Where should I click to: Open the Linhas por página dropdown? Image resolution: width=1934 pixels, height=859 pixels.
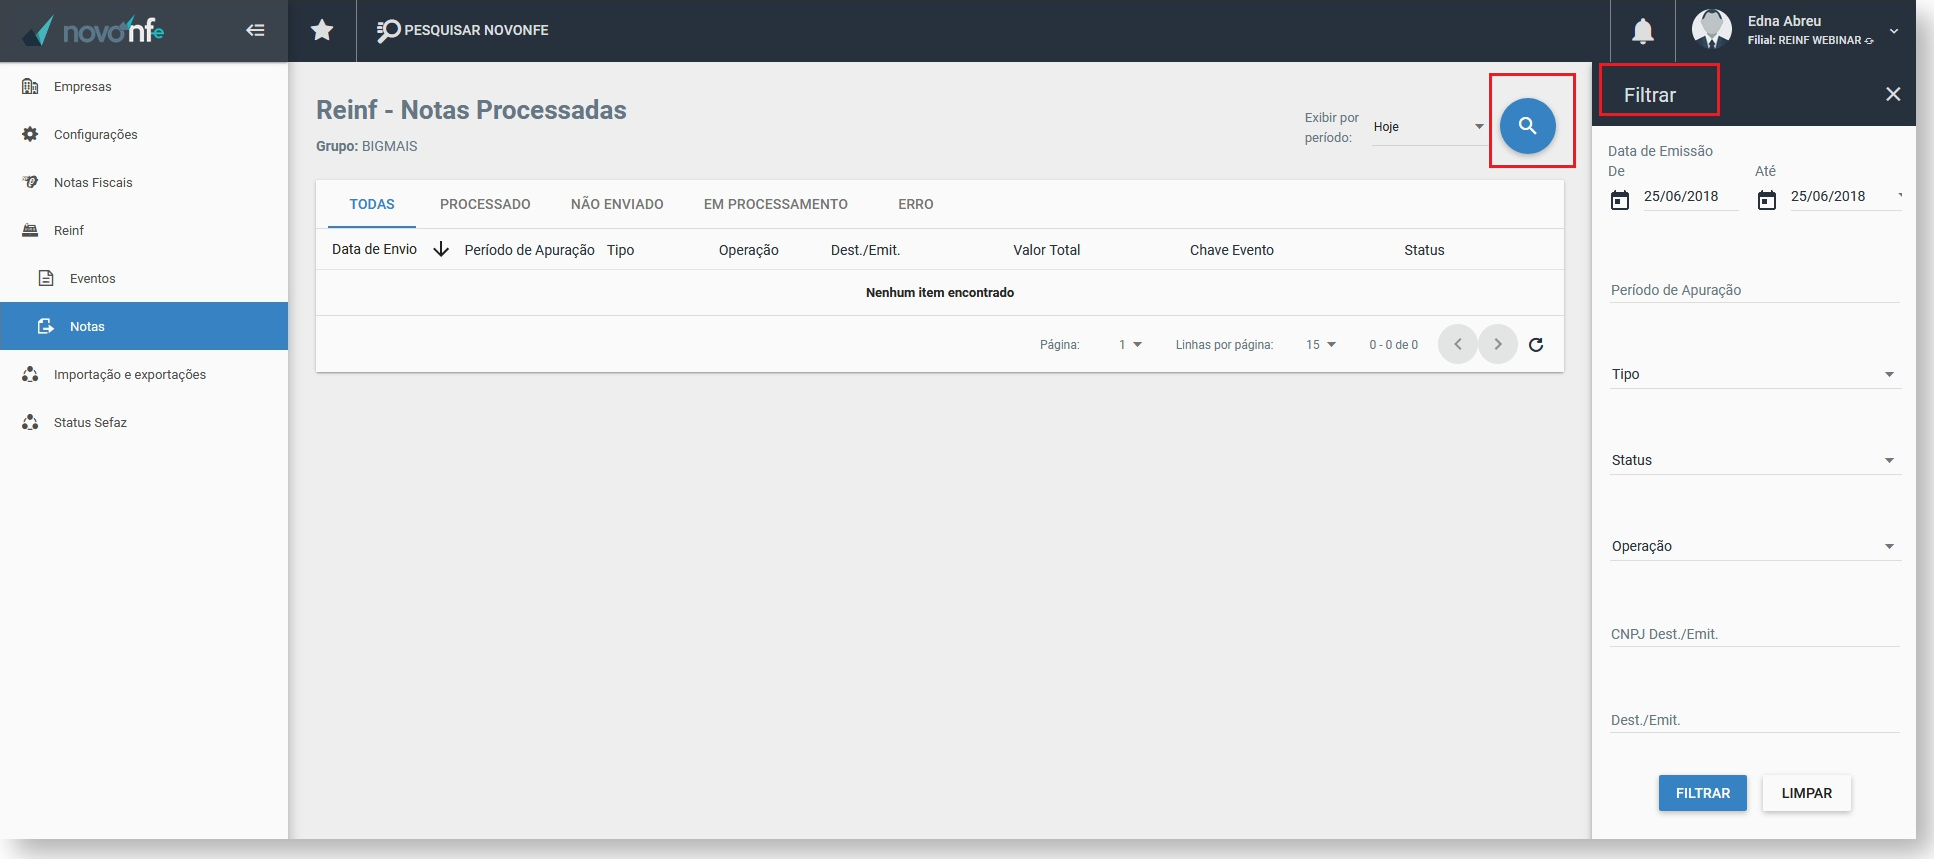click(1320, 344)
